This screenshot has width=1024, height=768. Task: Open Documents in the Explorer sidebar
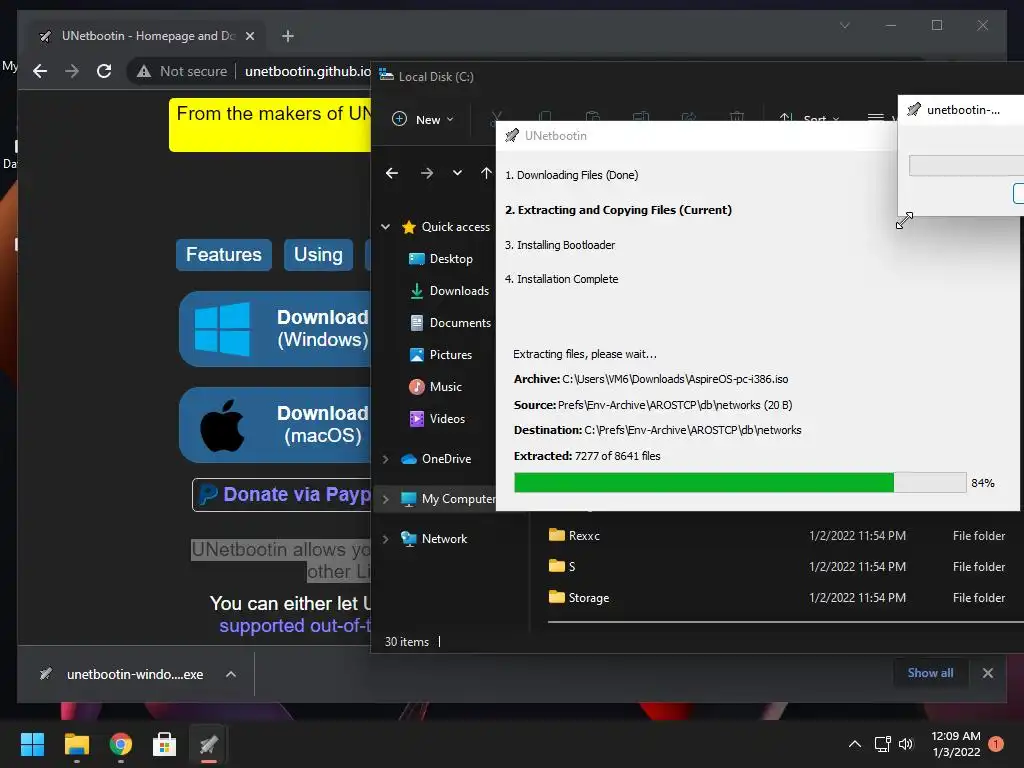[x=451, y=323]
